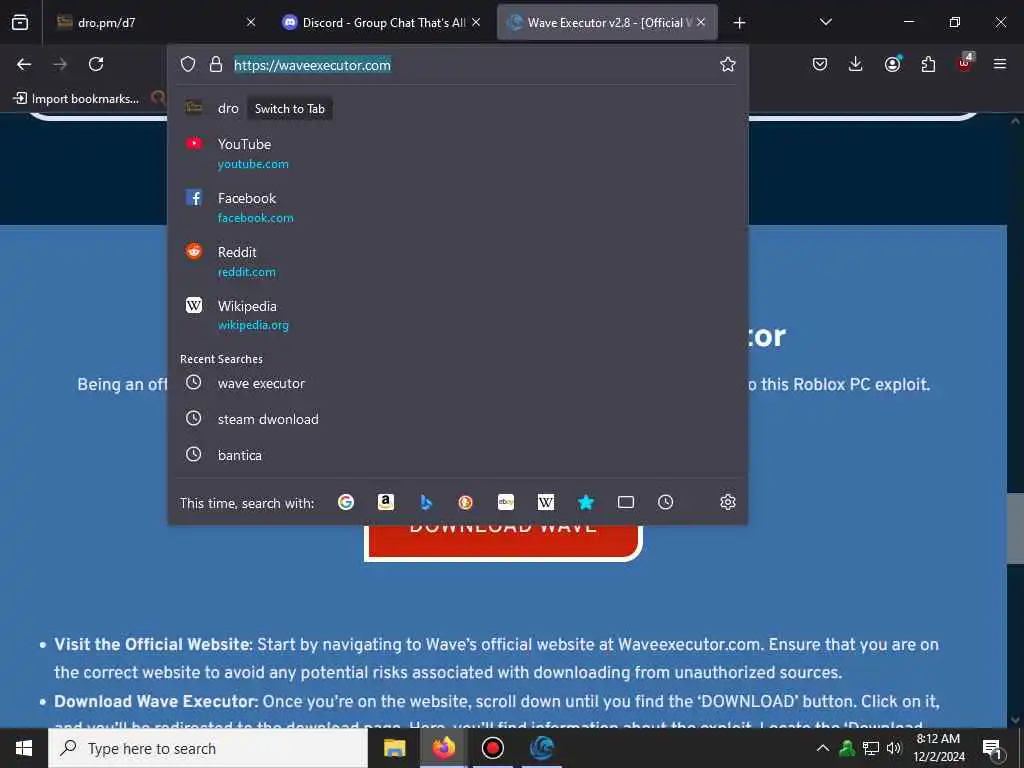Viewport: 1024px width, 768px height.
Task: Search this time with Bing
Action: pos(426,502)
